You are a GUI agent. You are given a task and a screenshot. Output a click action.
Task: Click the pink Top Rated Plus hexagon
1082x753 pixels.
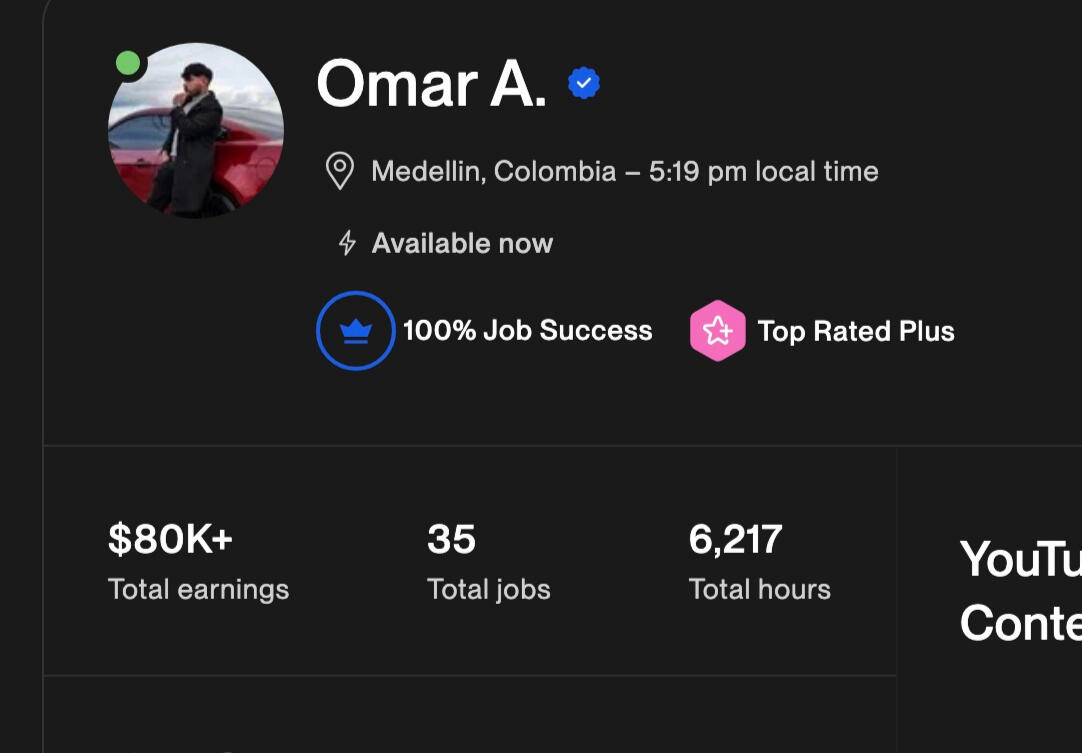(718, 331)
